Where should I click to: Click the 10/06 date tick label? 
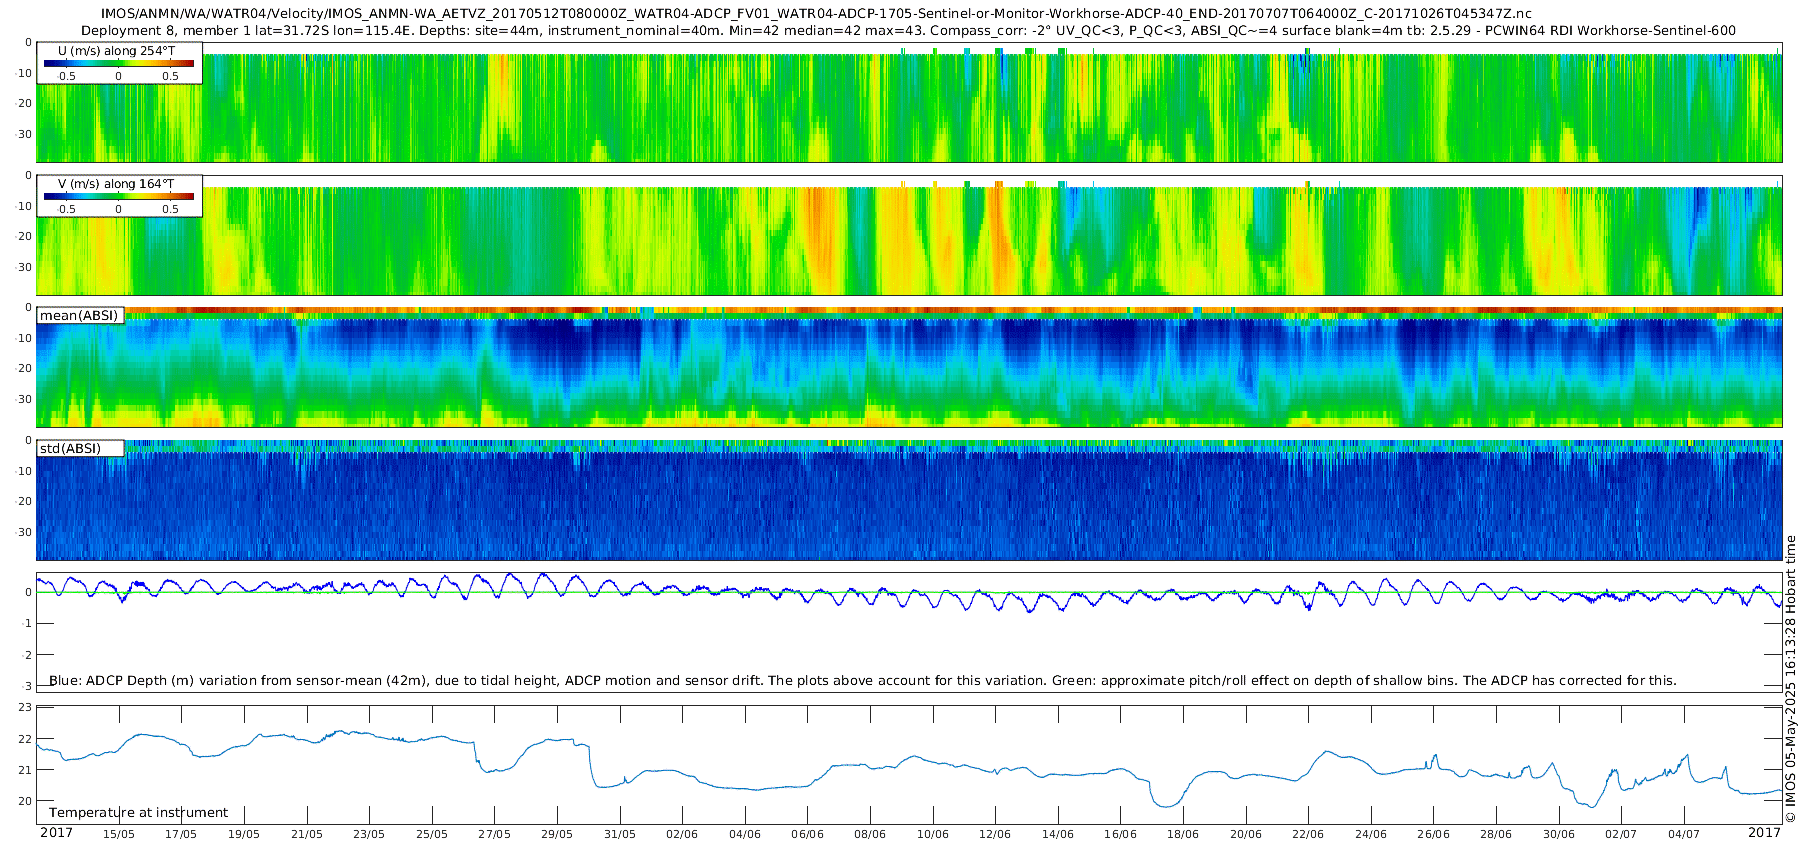[x=933, y=834]
